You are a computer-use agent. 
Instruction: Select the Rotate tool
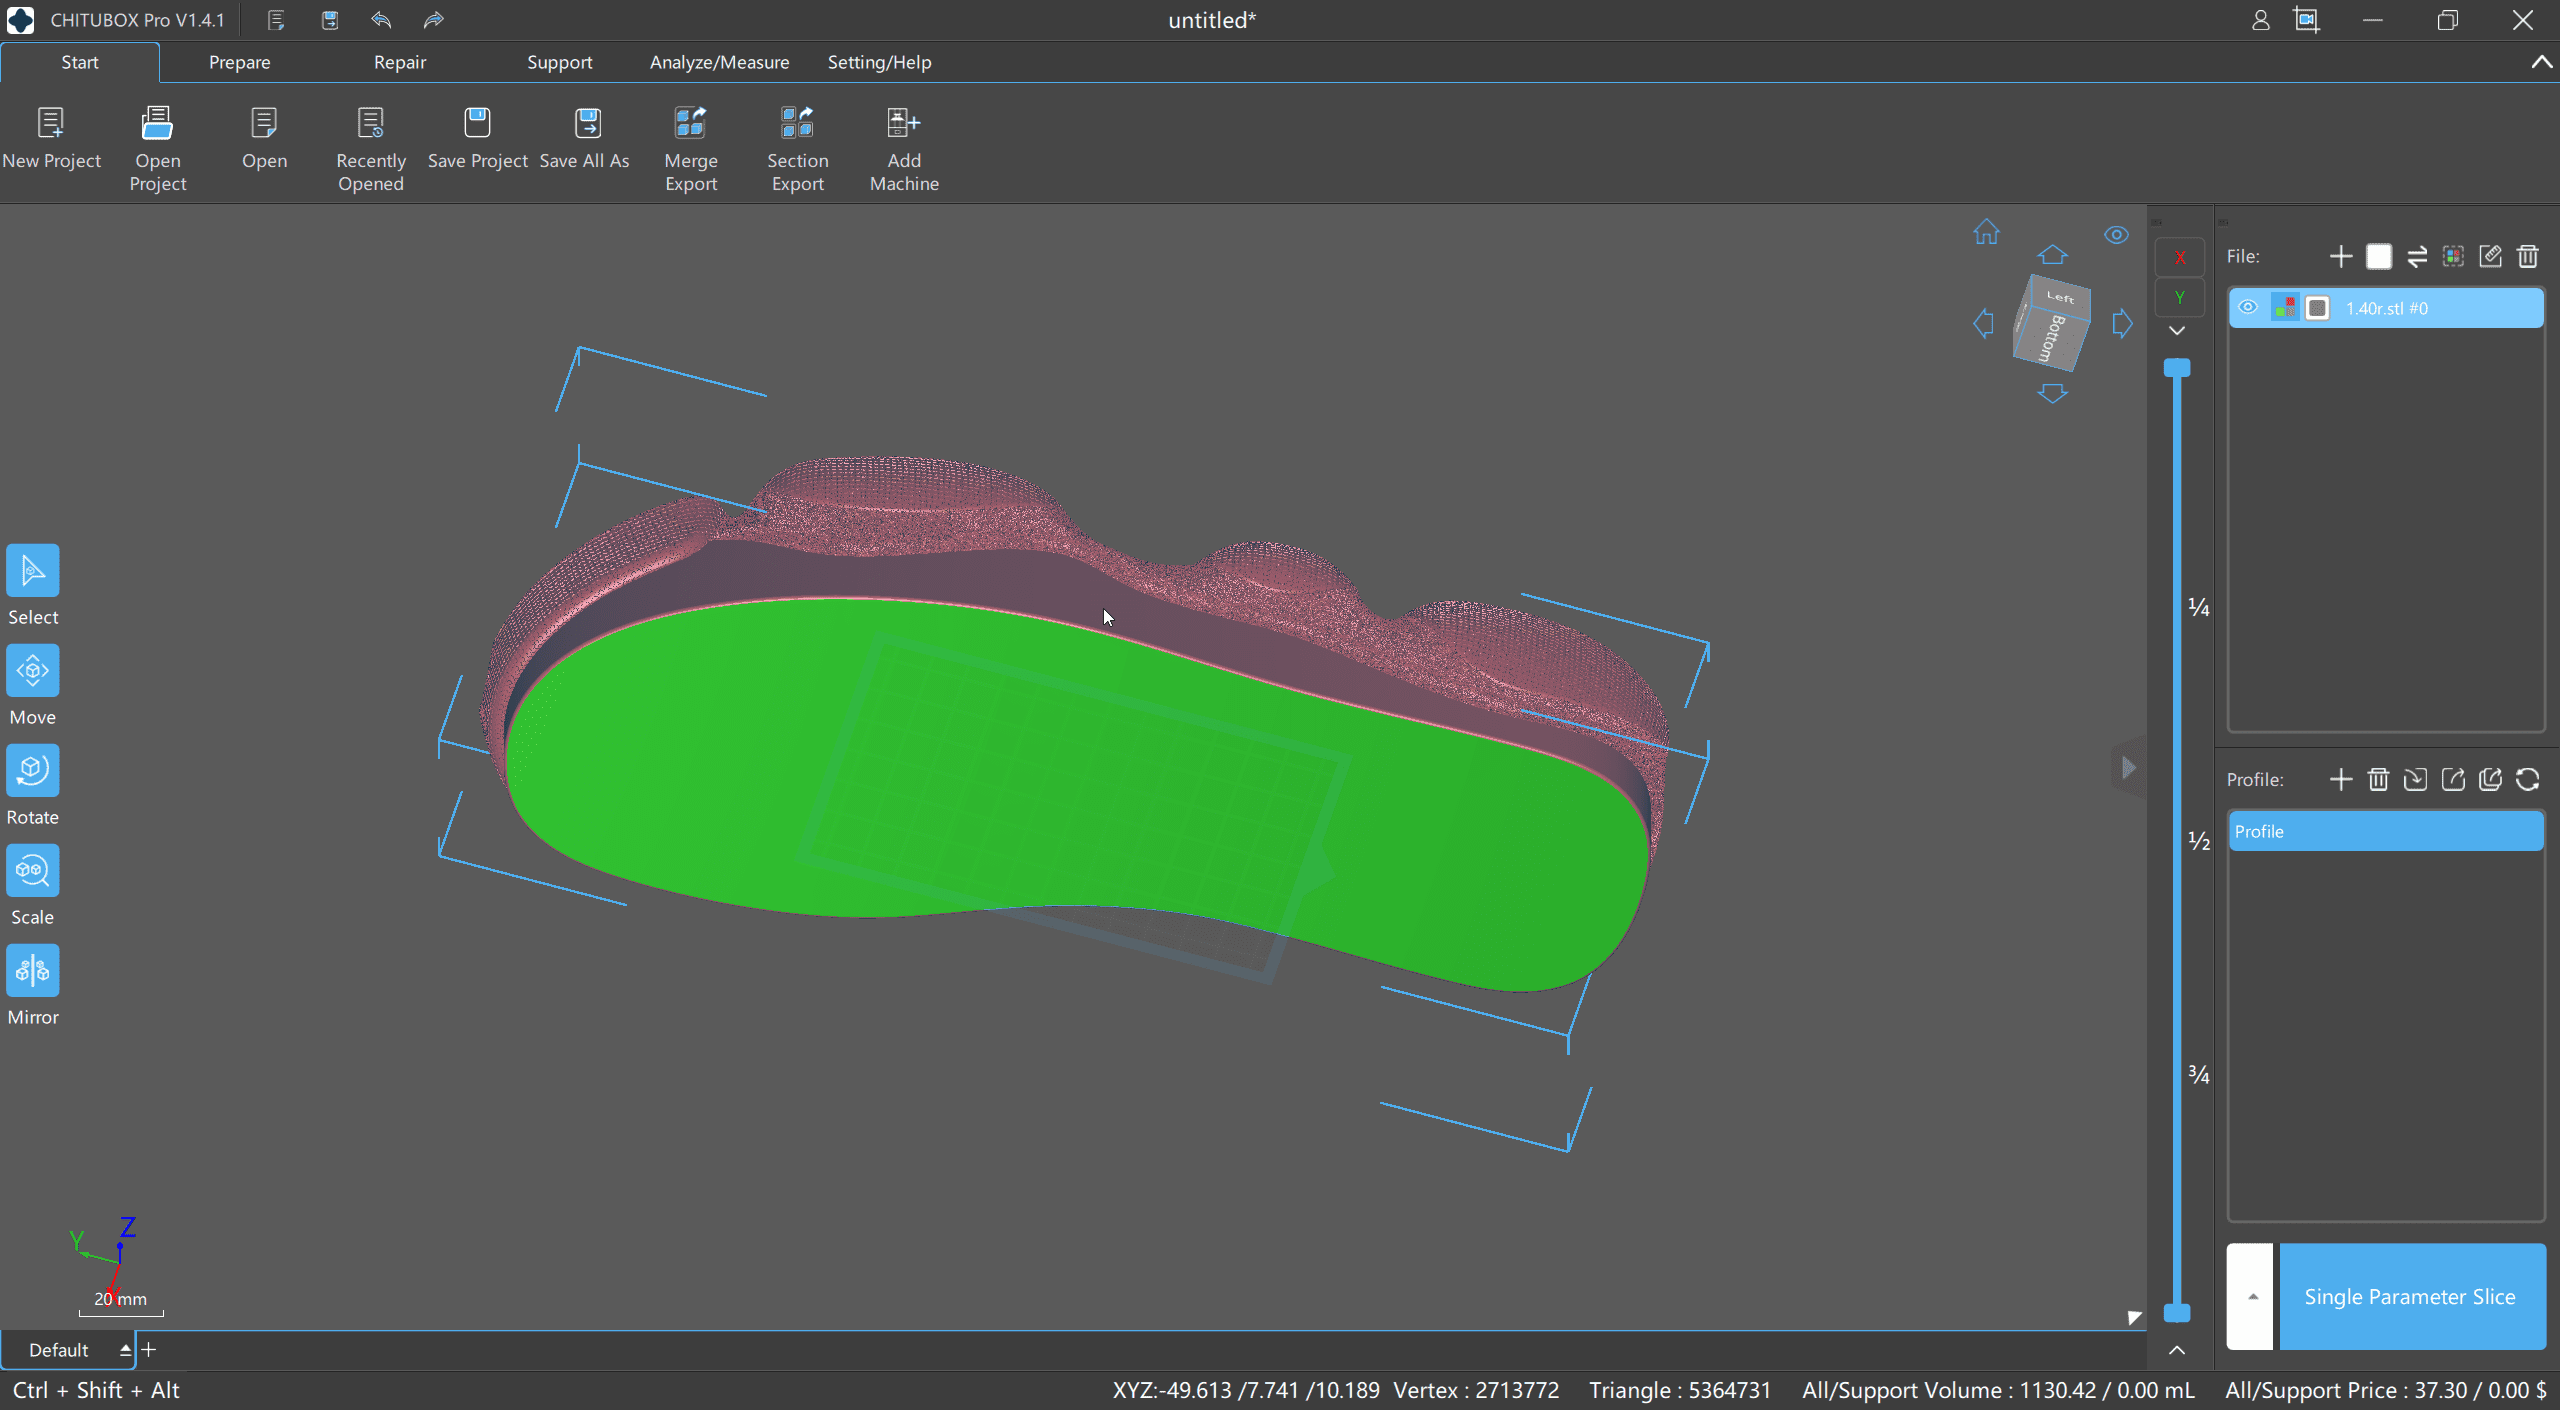click(33, 771)
